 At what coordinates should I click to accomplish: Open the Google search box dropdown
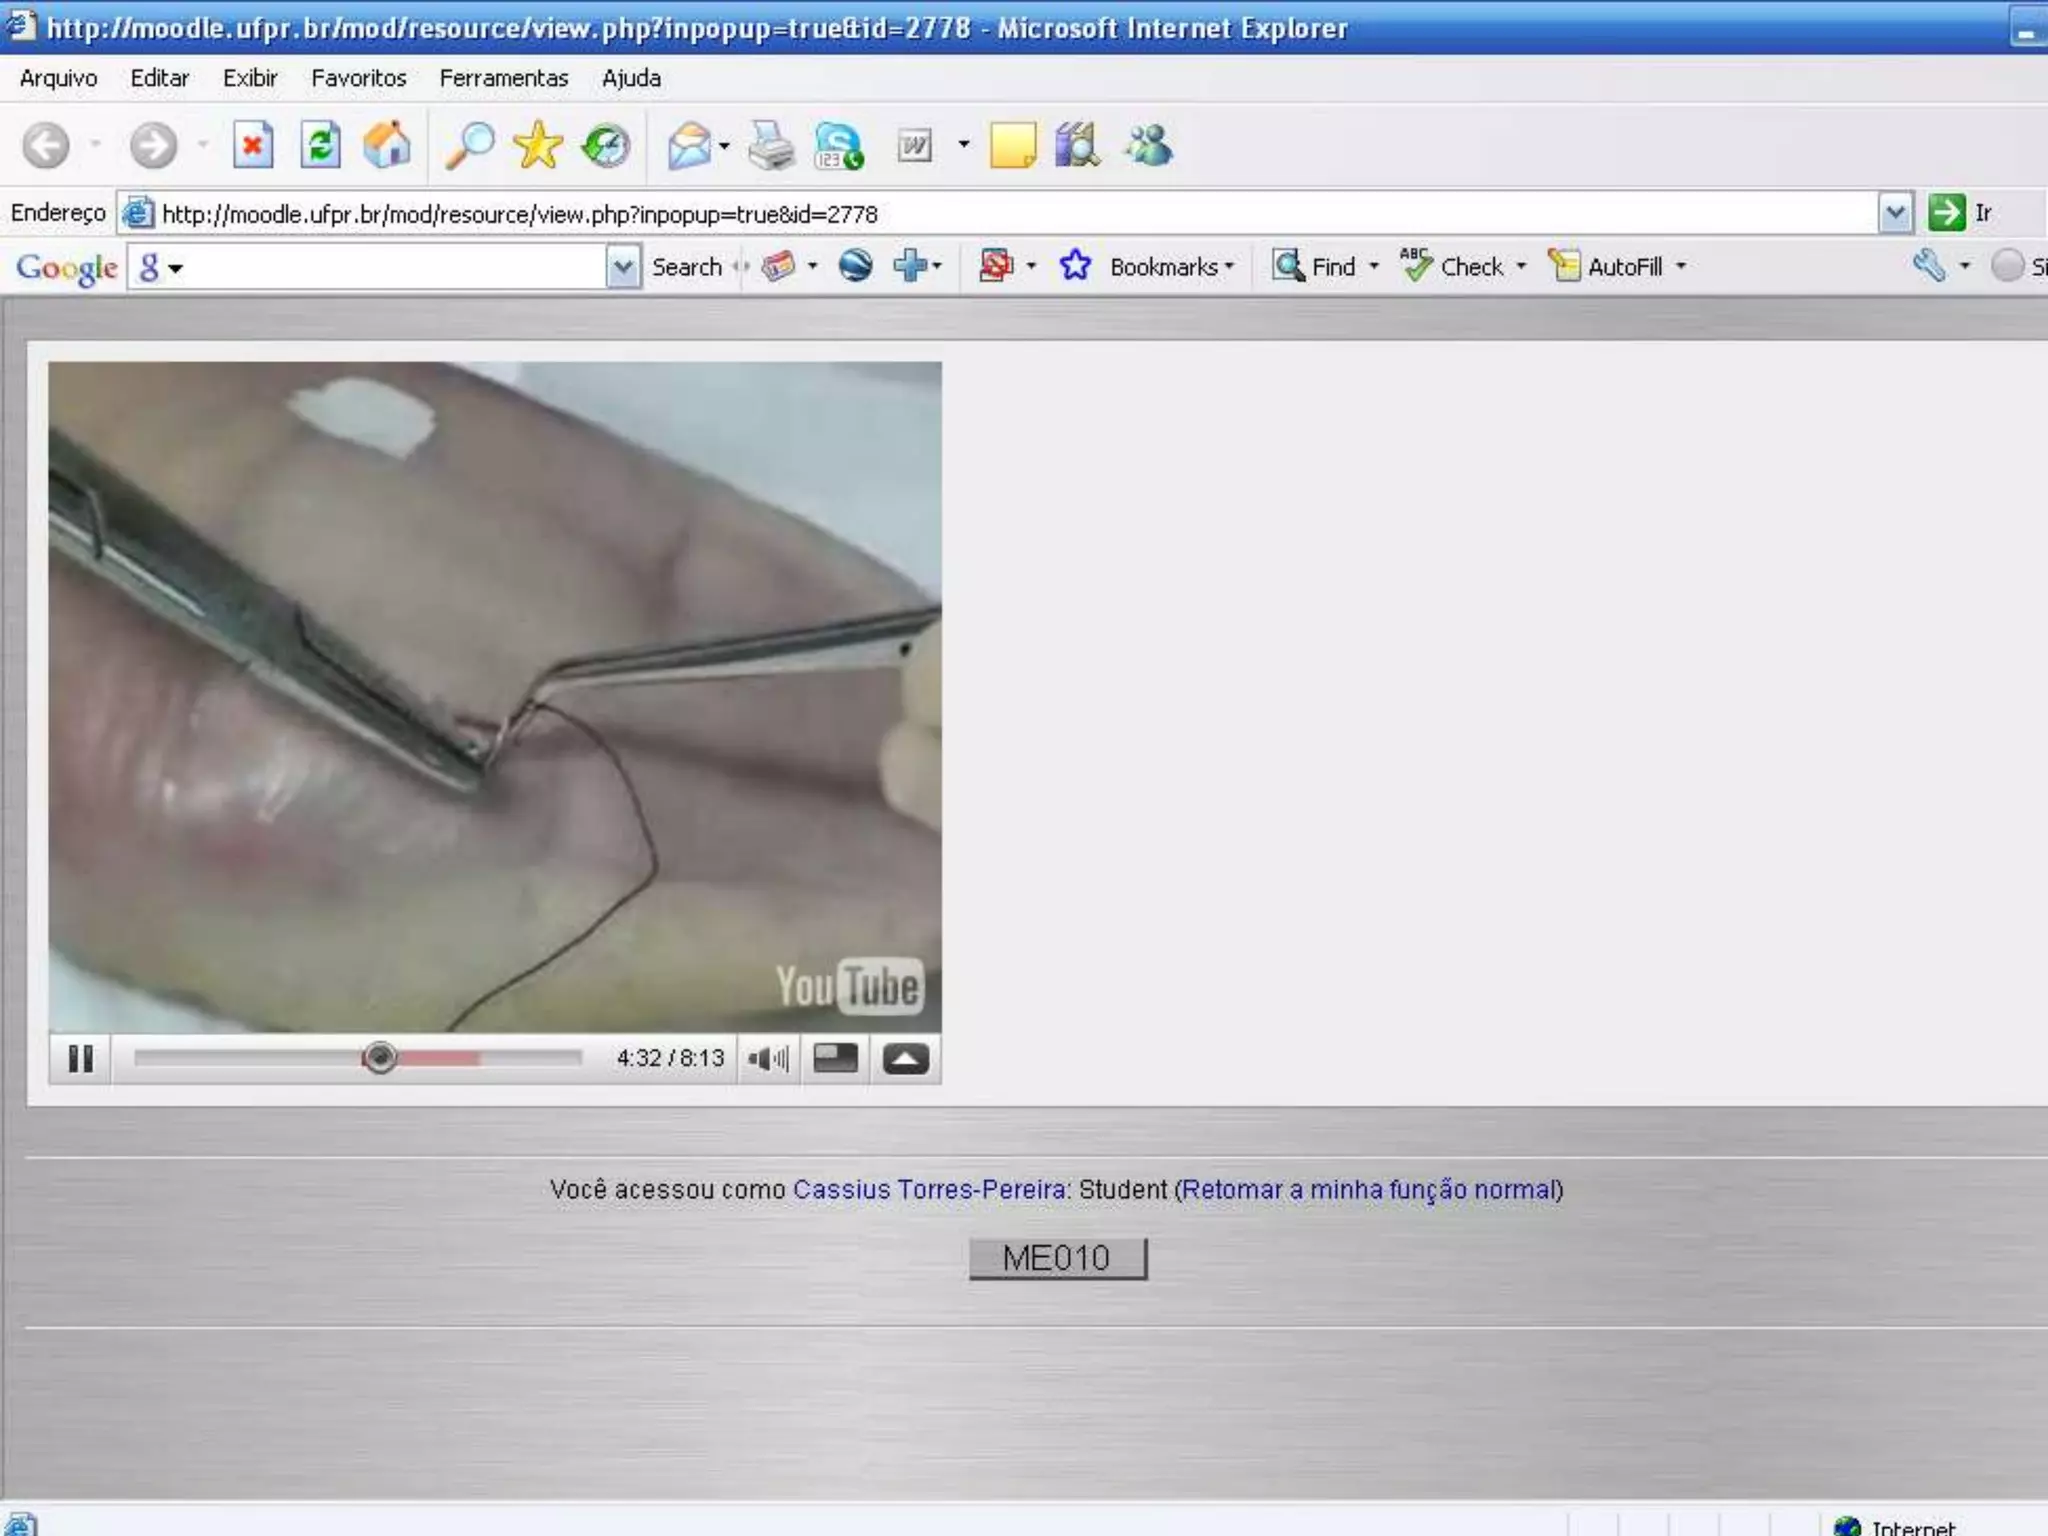coord(622,267)
